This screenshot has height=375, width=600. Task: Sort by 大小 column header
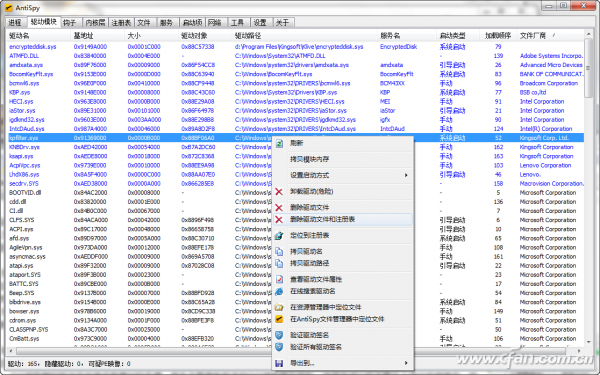click(152, 36)
